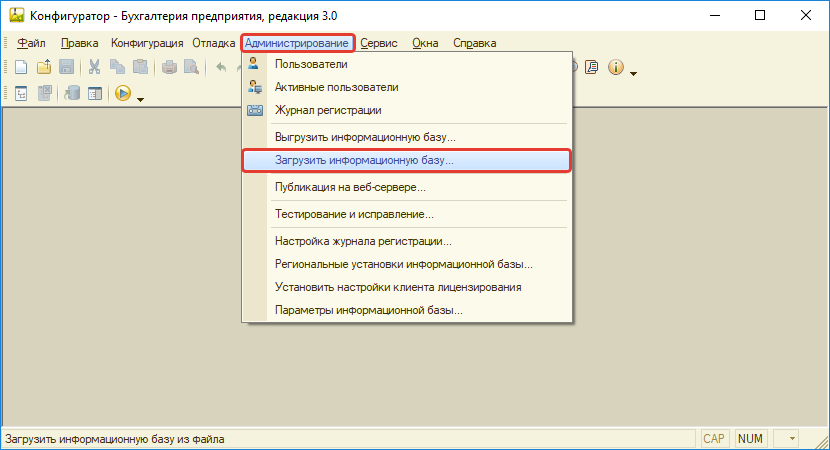The width and height of the screenshot is (830, 450).
Task: Click the syntax helper icon
Action: (x=591, y=67)
